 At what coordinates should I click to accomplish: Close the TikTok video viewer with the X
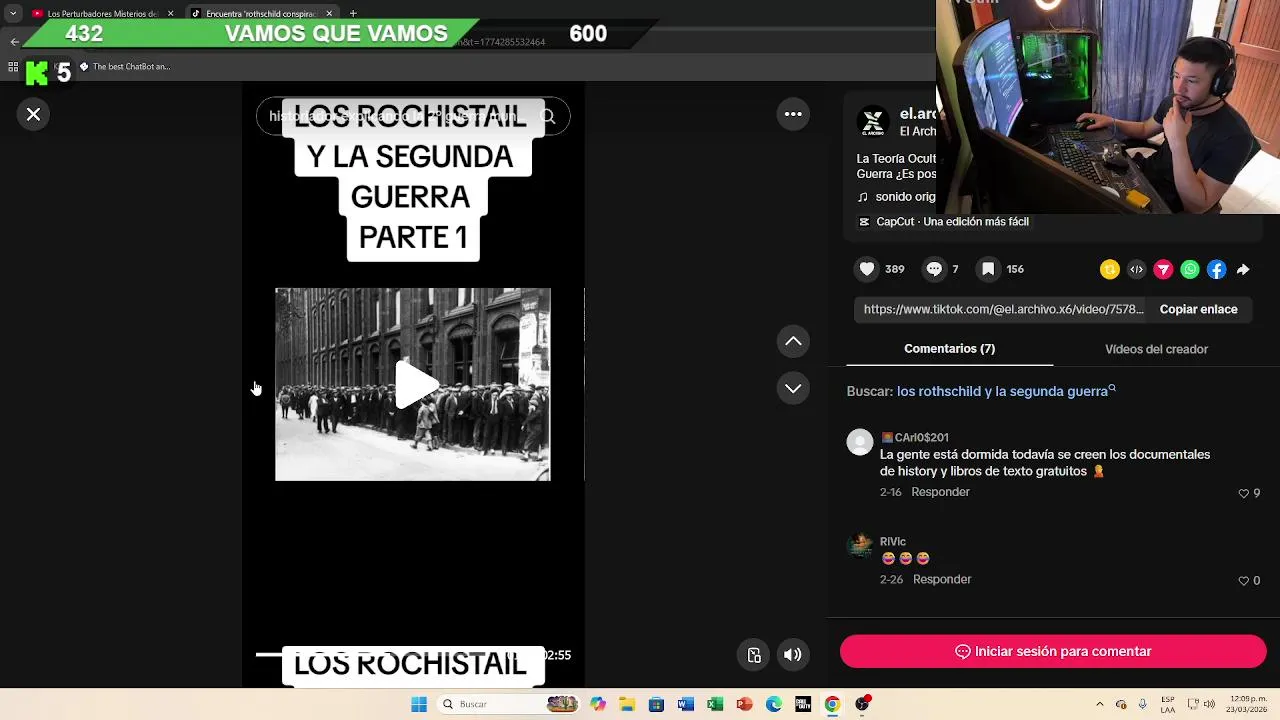pyautogui.click(x=33, y=115)
